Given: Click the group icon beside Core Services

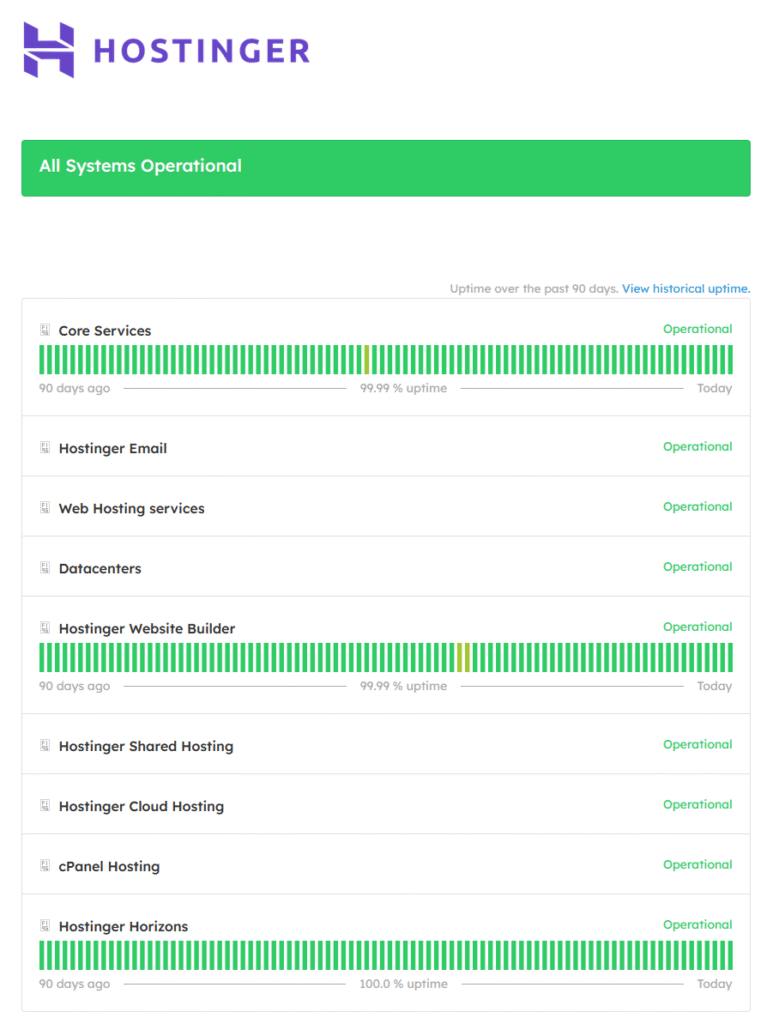Looking at the screenshot, I should point(45,329).
